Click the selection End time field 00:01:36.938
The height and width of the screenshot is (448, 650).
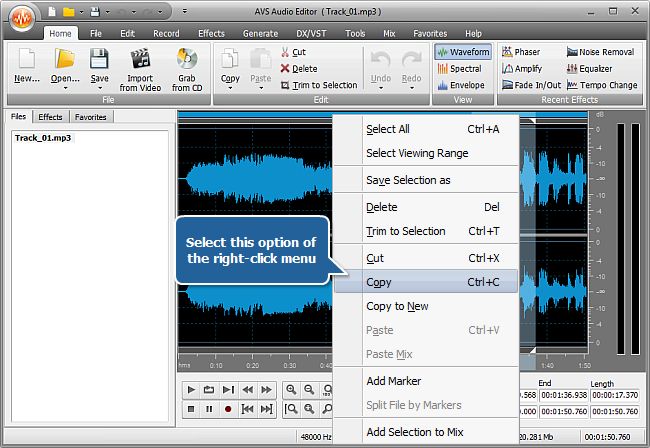coord(564,395)
